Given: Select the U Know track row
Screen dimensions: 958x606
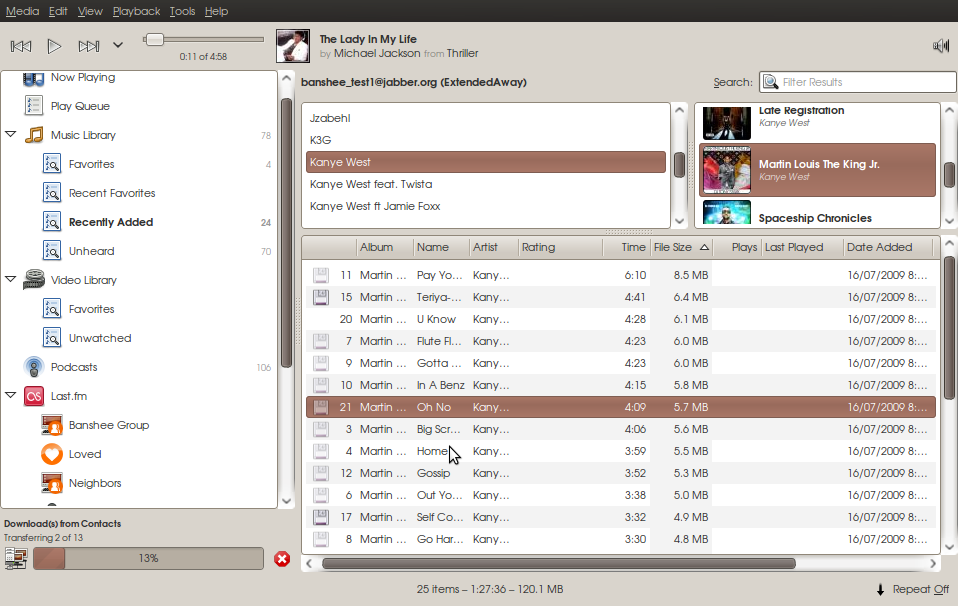Looking at the screenshot, I should pos(621,319).
